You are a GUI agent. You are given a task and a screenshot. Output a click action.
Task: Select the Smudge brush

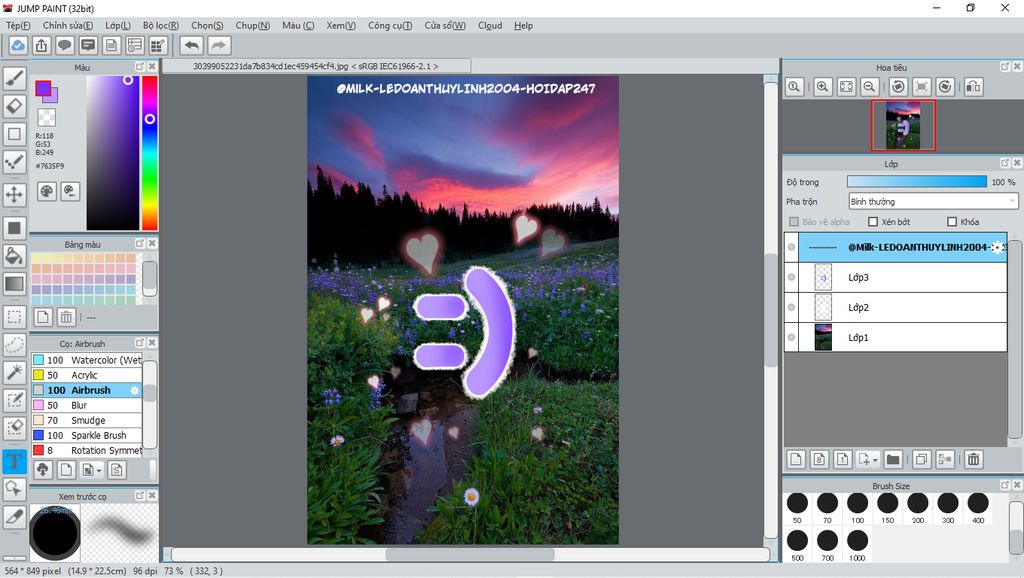tap(87, 420)
